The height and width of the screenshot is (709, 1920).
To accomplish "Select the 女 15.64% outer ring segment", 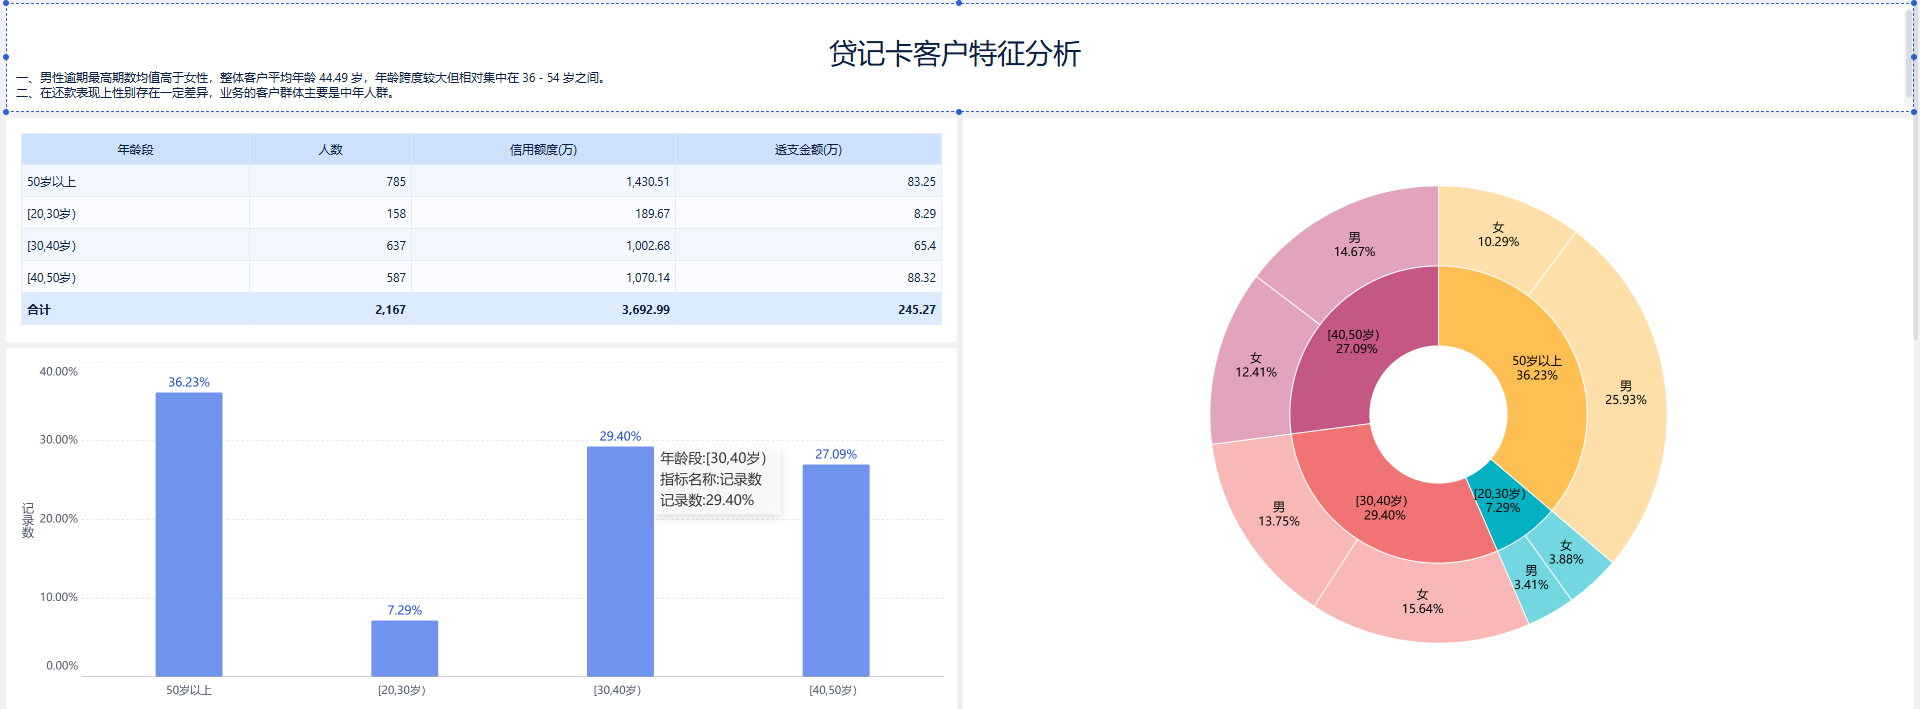I will click(1422, 601).
